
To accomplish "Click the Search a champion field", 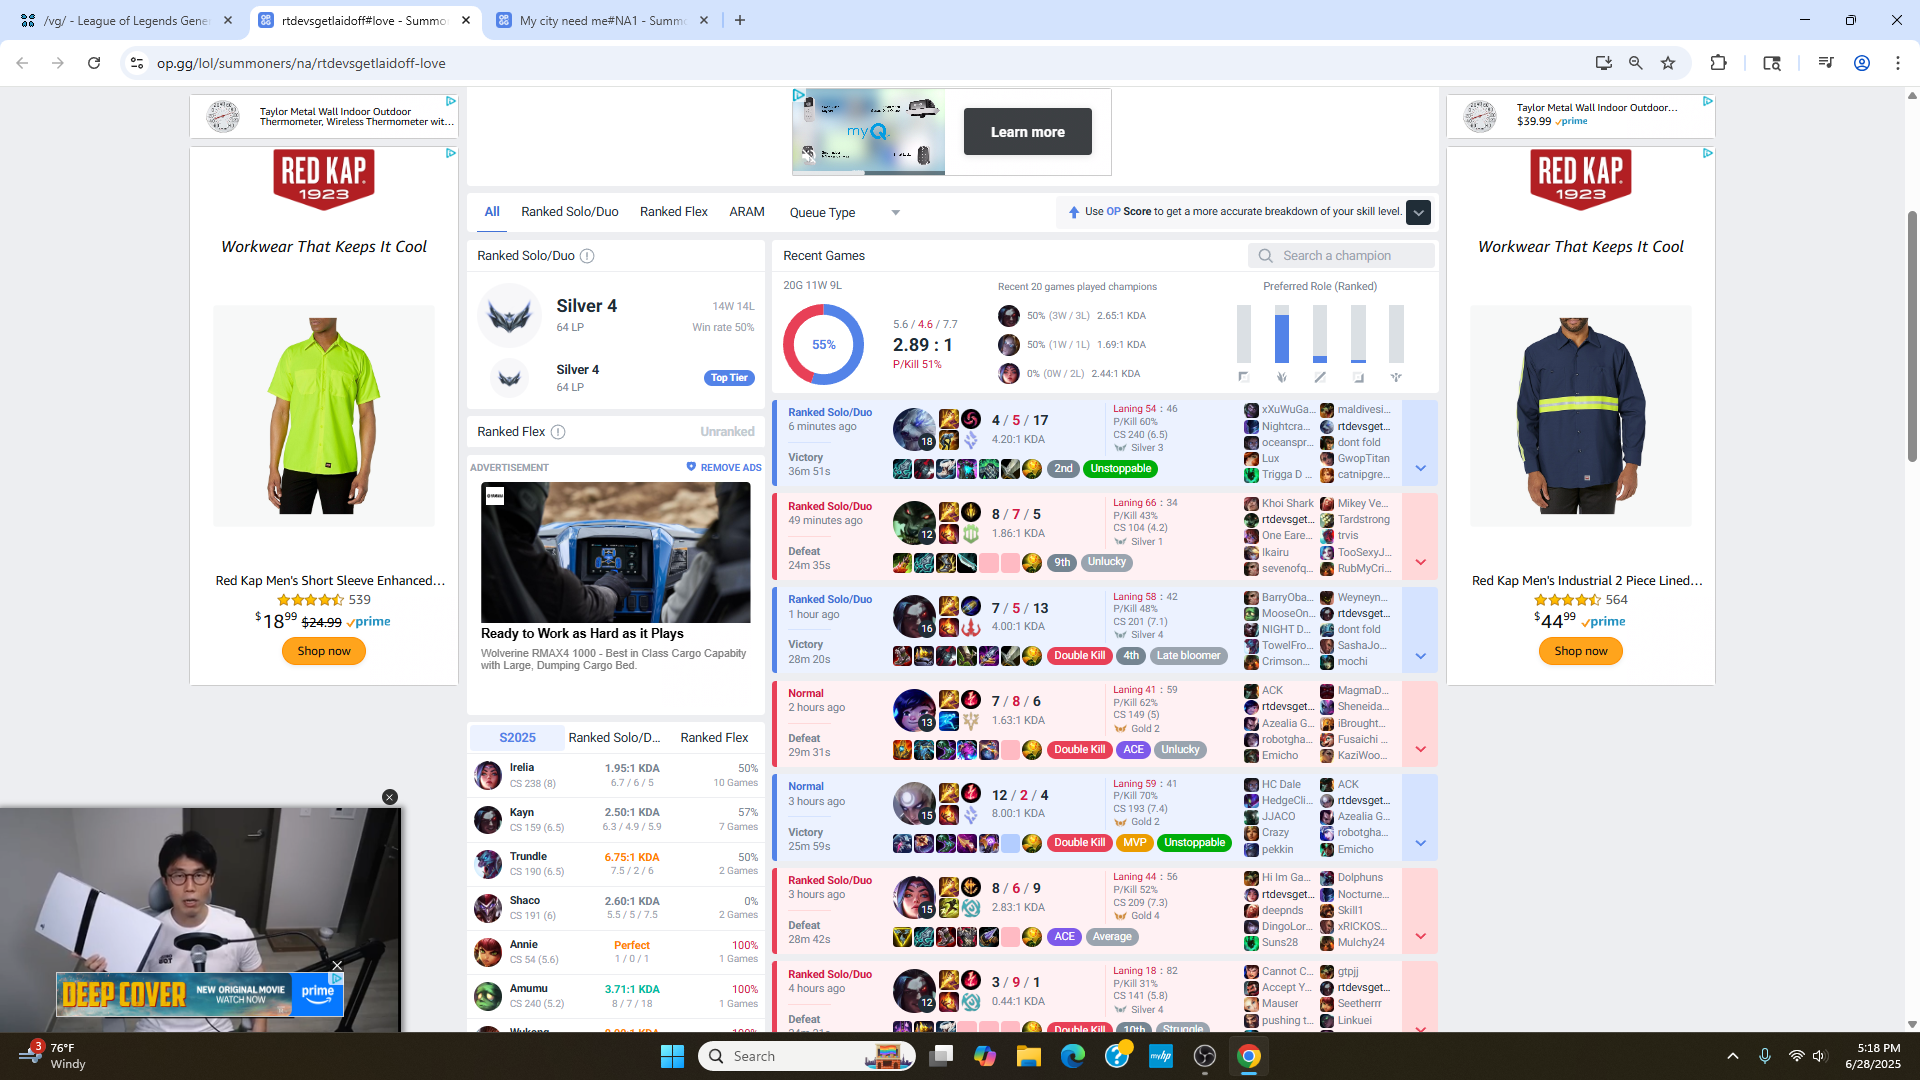I will click(x=1341, y=256).
